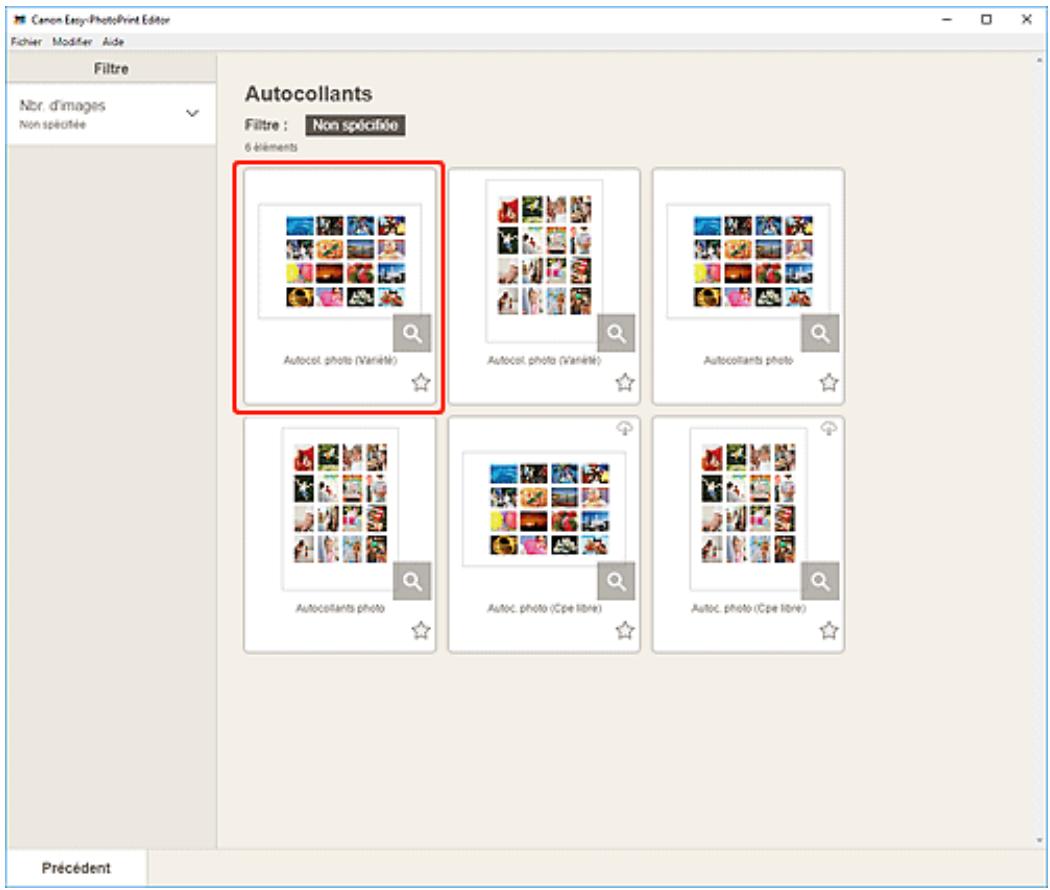Click the Filtre panel header
The image size is (1050, 890).
111,68
